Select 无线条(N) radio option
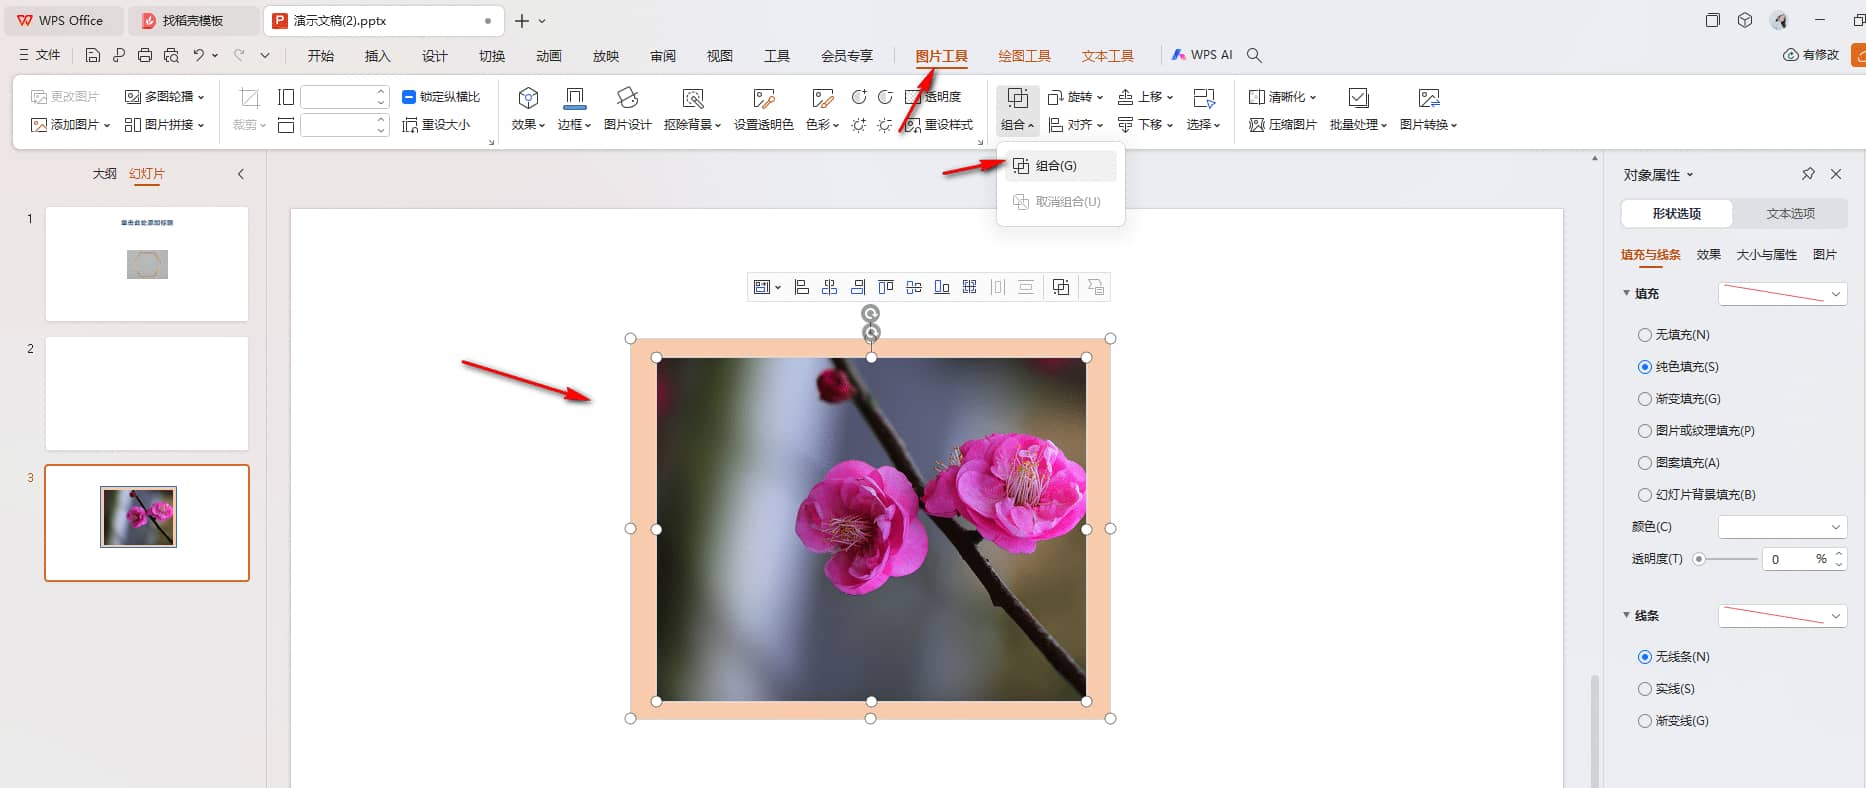 click(1644, 657)
